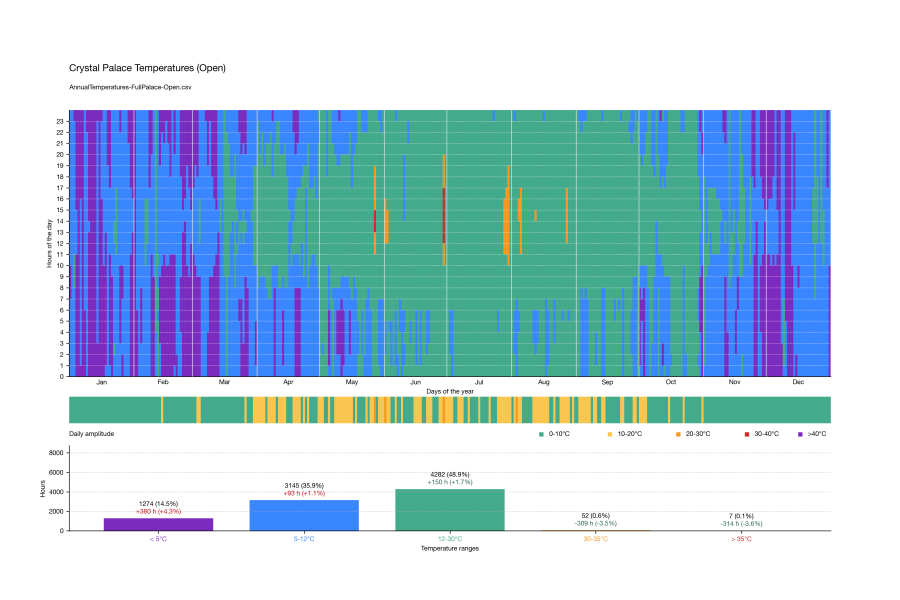The image size is (900, 600).
Task: Click the purple >40°C legend swatch
Action: coord(800,434)
